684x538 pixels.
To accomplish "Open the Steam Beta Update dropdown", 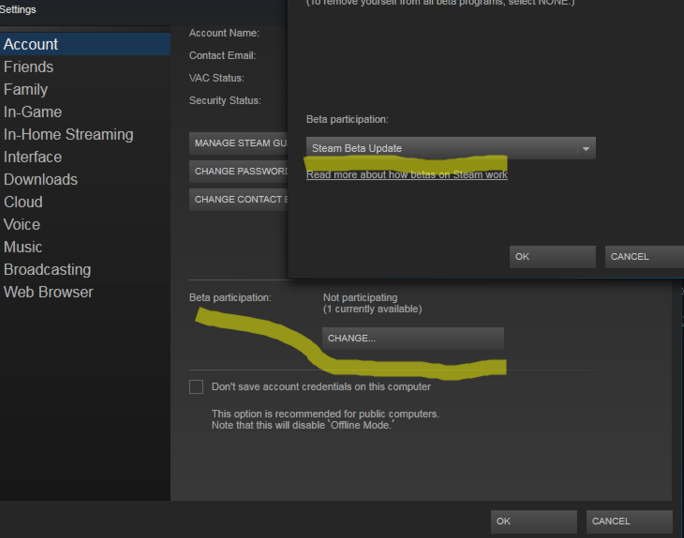I will [451, 148].
